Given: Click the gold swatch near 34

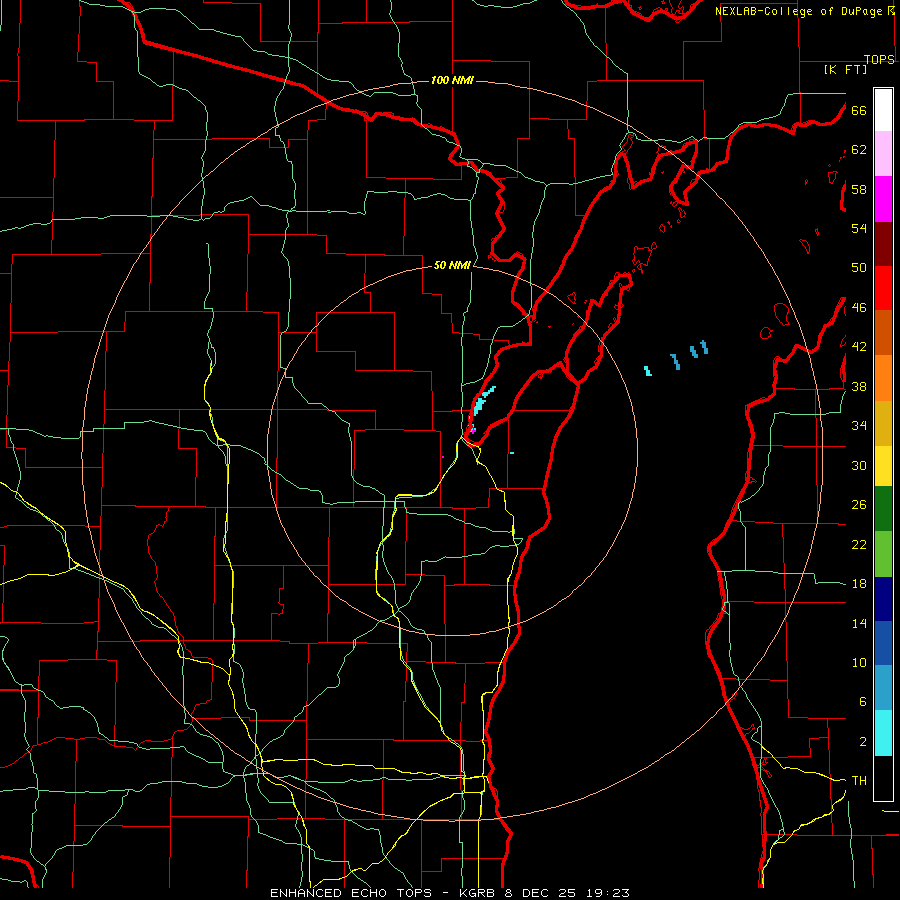Looking at the screenshot, I should pos(883,423).
